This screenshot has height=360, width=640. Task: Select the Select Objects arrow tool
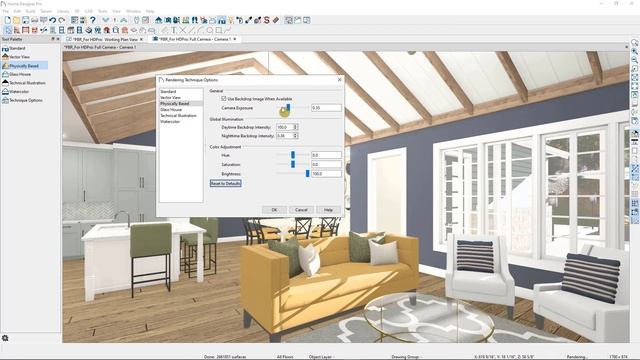[8, 30]
